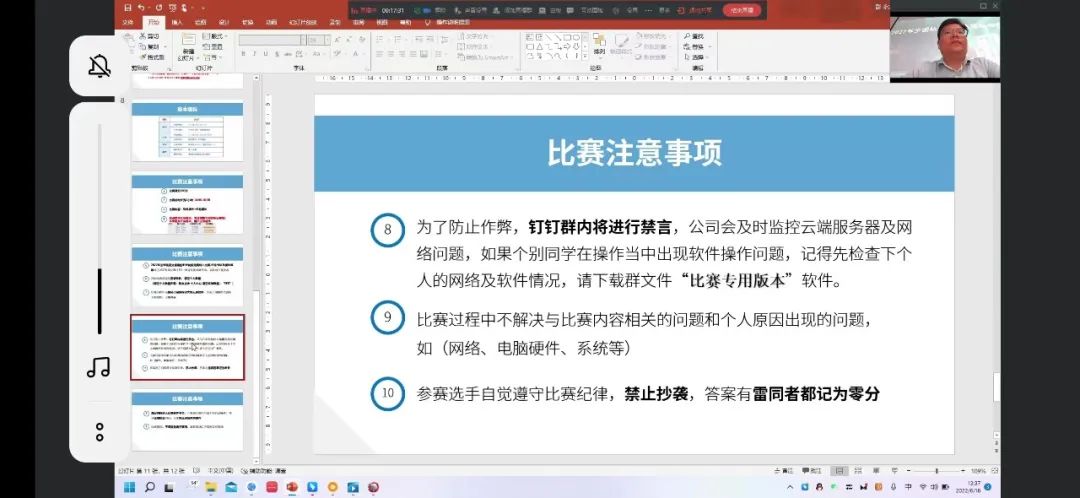Click the Windows Start button
Image resolution: width=1080 pixels, height=498 pixels.
click(128, 487)
